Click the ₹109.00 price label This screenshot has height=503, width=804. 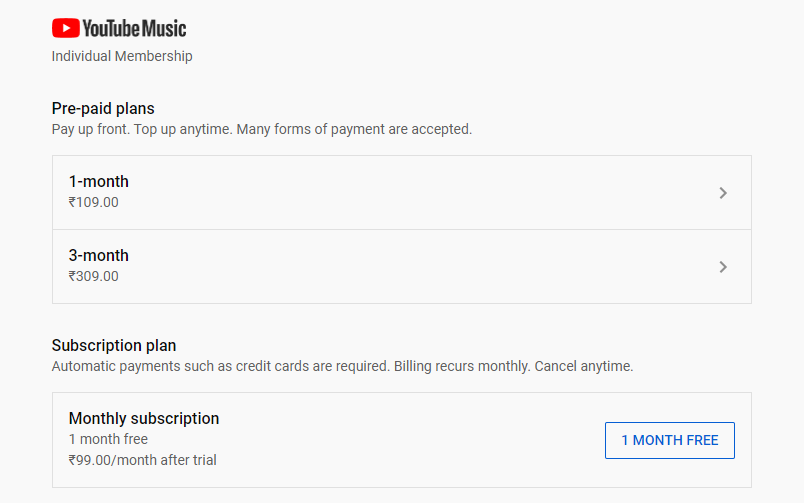[x=94, y=202]
